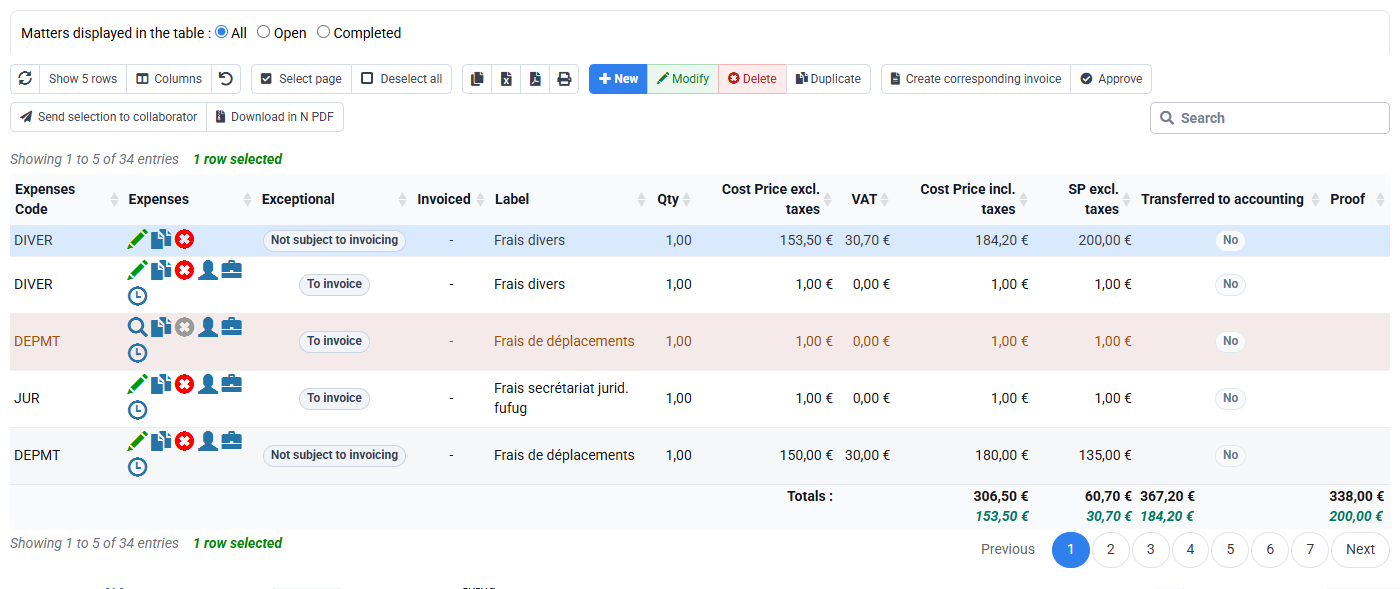1400x589 pixels.
Task: Select the All matters radio button
Action: 222,32
